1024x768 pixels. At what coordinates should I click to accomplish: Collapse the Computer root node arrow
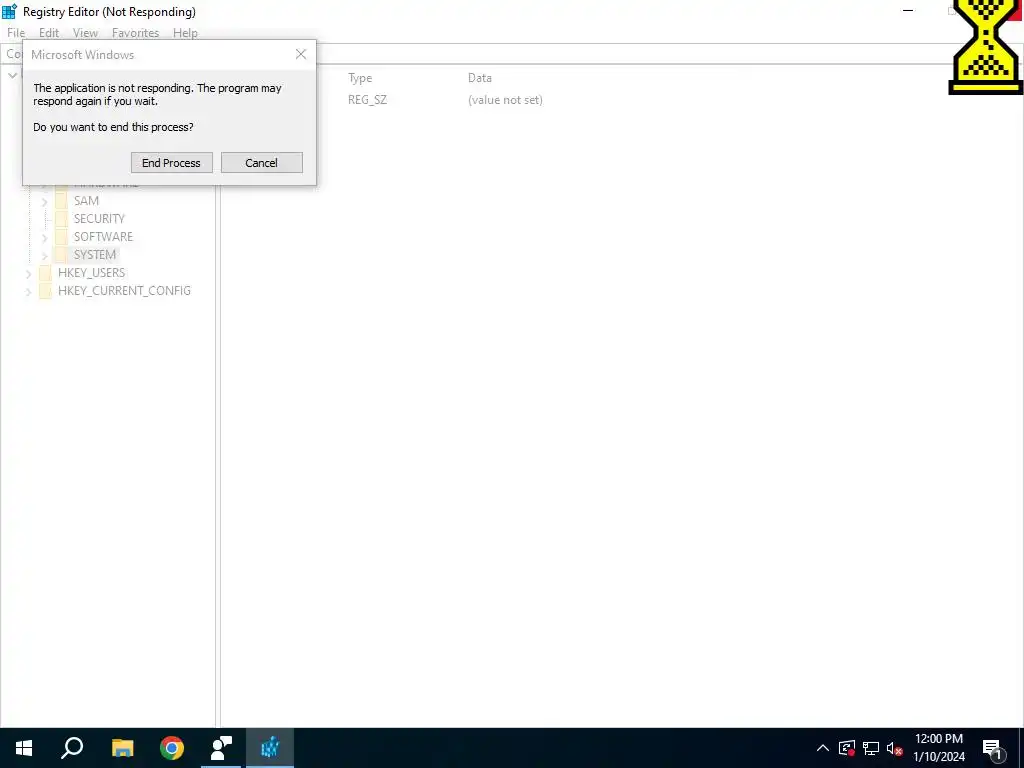(12, 76)
